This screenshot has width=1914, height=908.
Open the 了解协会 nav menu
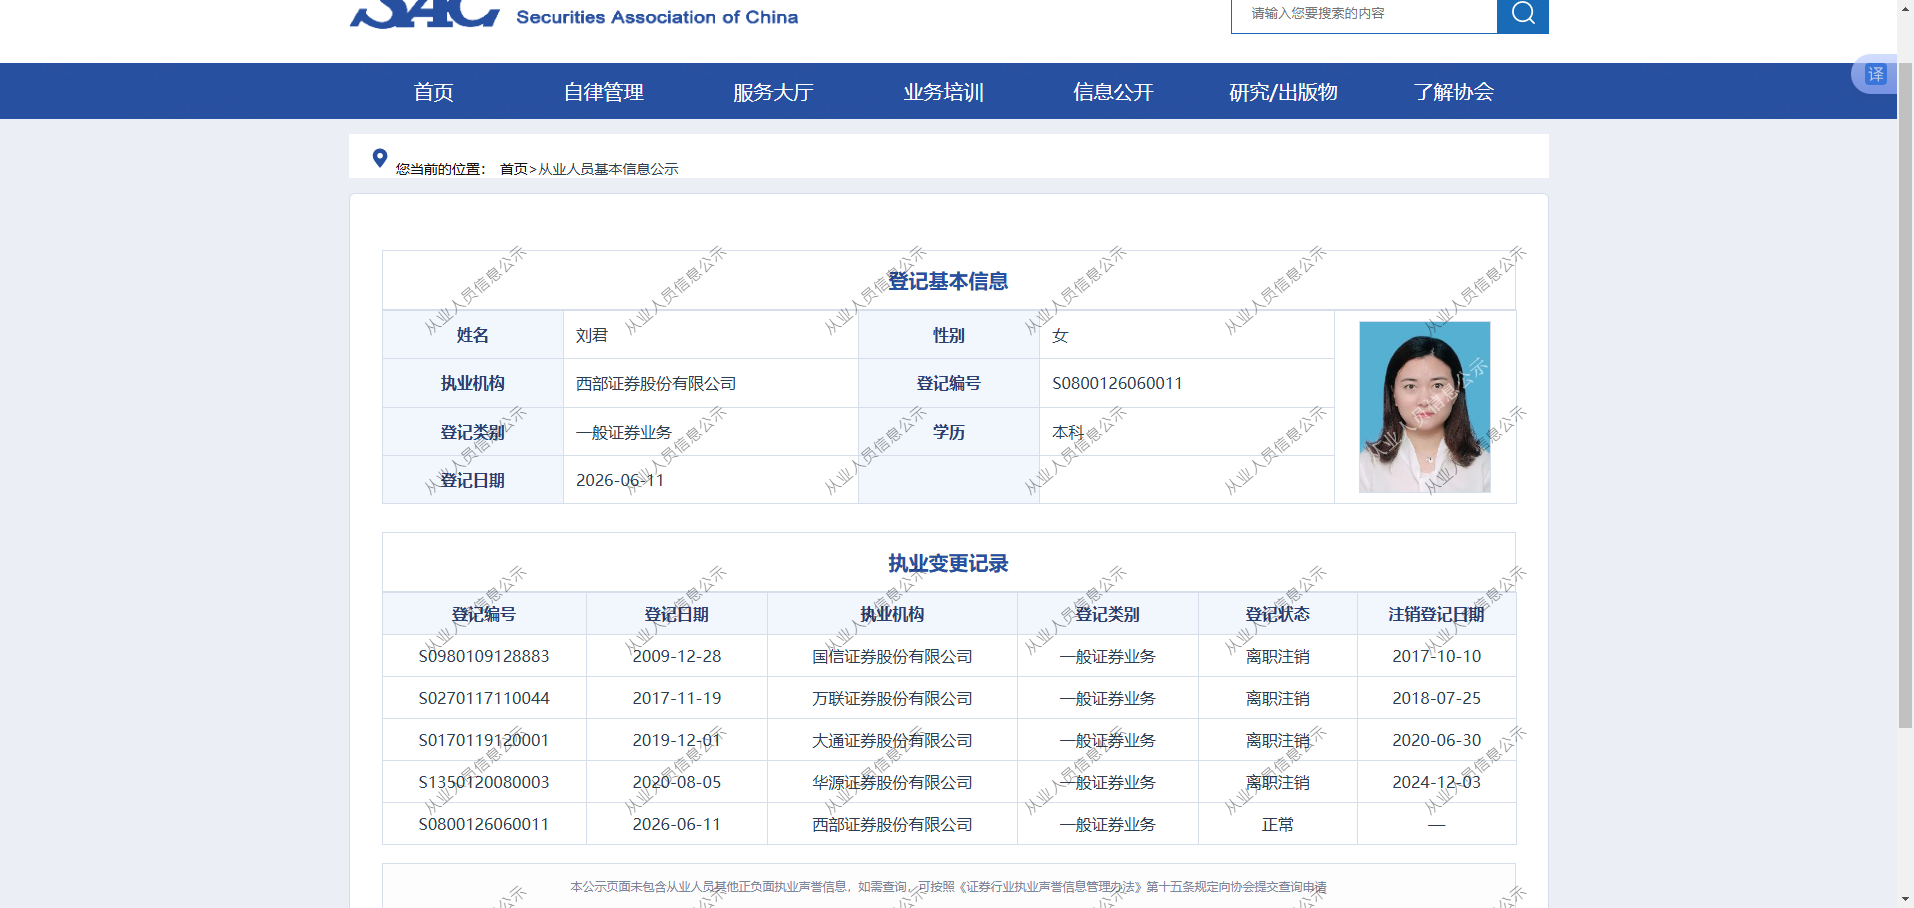point(1453,92)
